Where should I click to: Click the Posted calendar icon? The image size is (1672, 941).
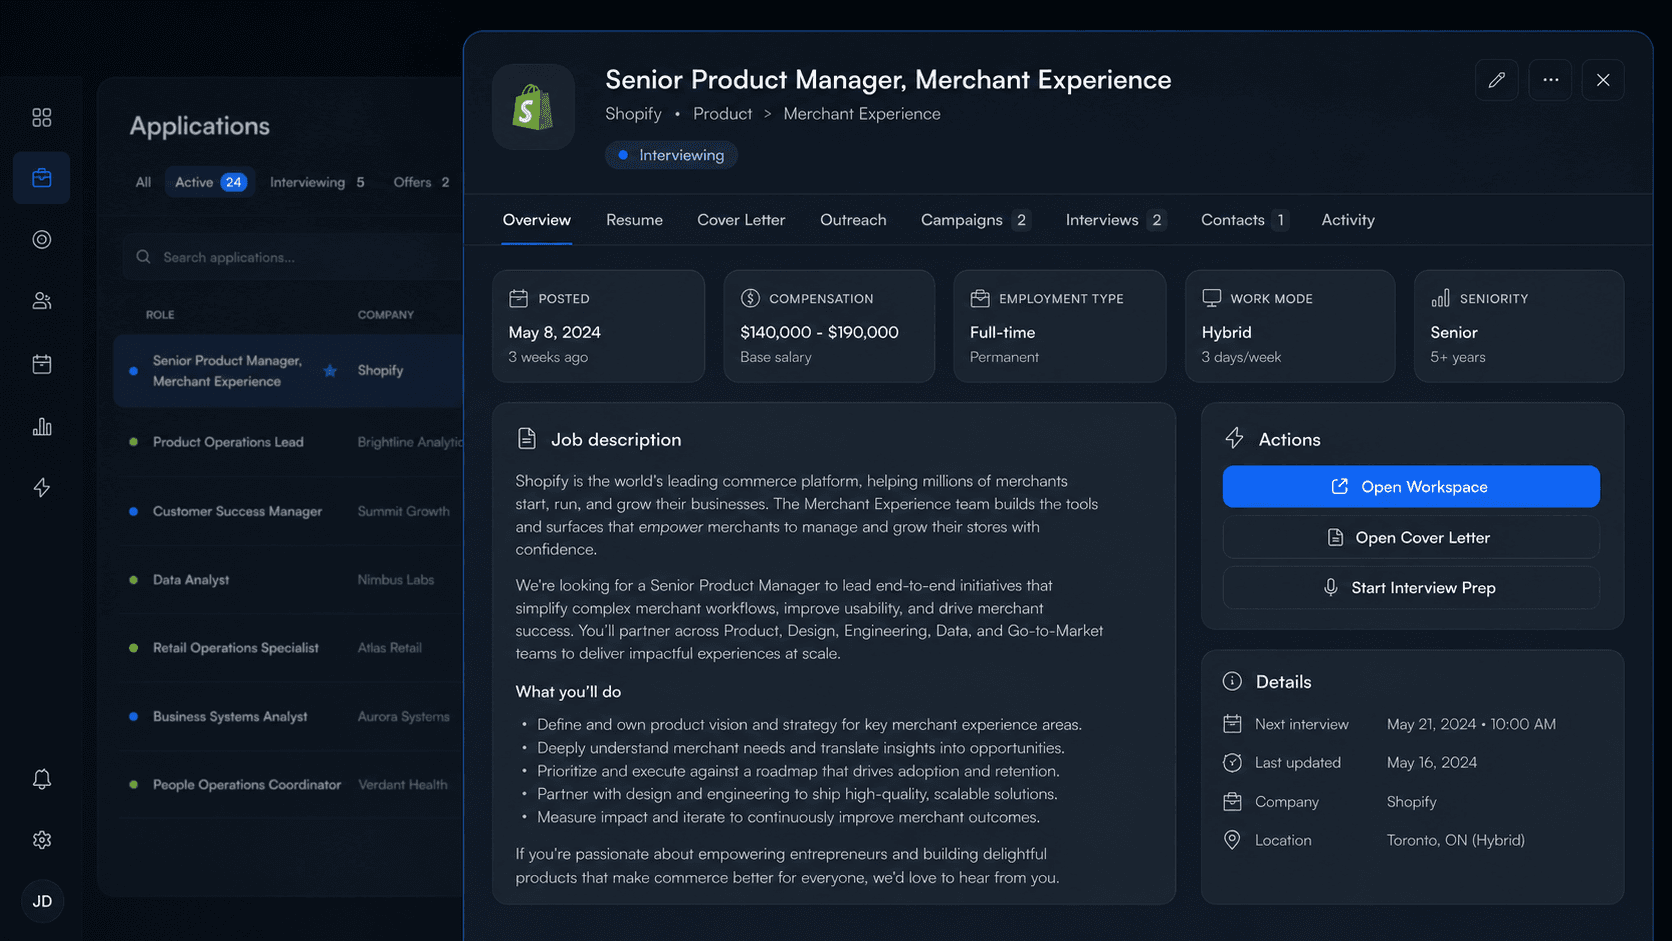(518, 298)
